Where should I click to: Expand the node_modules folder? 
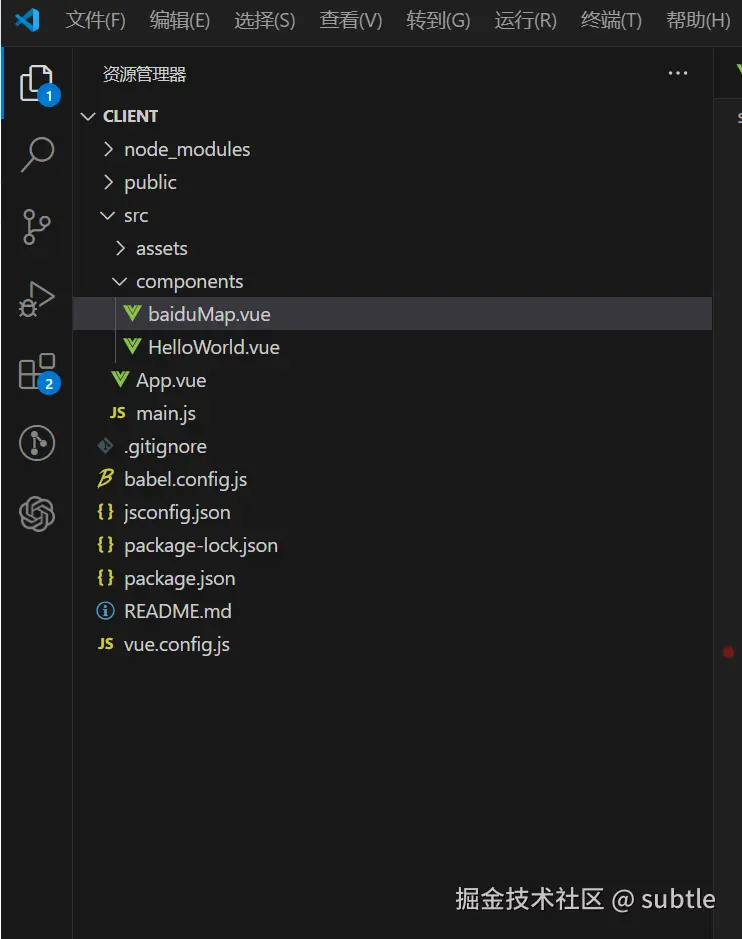(186, 149)
